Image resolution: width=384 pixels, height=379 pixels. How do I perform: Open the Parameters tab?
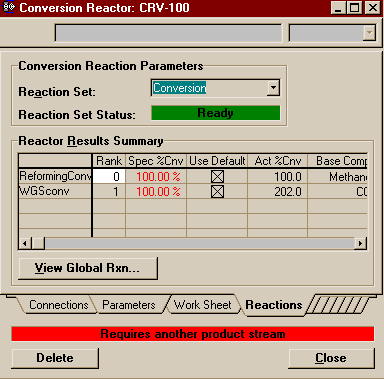(129, 305)
